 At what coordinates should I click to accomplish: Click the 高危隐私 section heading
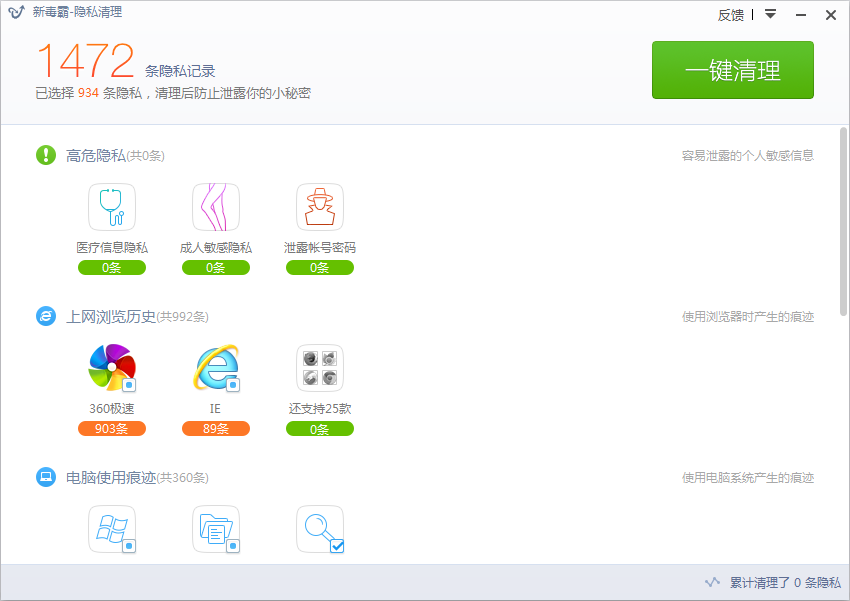tap(96, 156)
